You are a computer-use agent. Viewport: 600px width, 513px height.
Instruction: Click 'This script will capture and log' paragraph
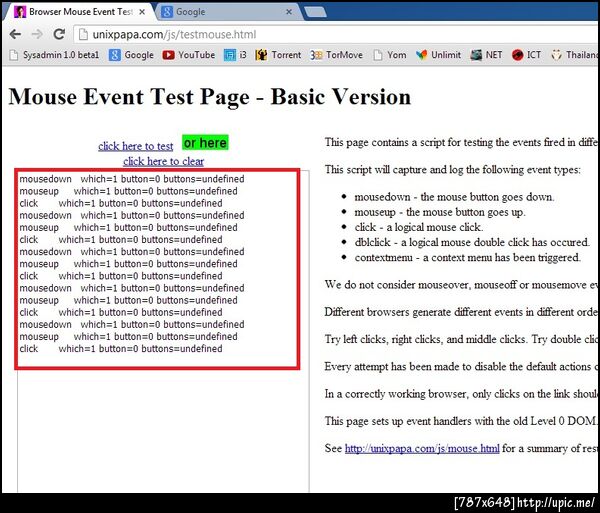click(x=452, y=169)
